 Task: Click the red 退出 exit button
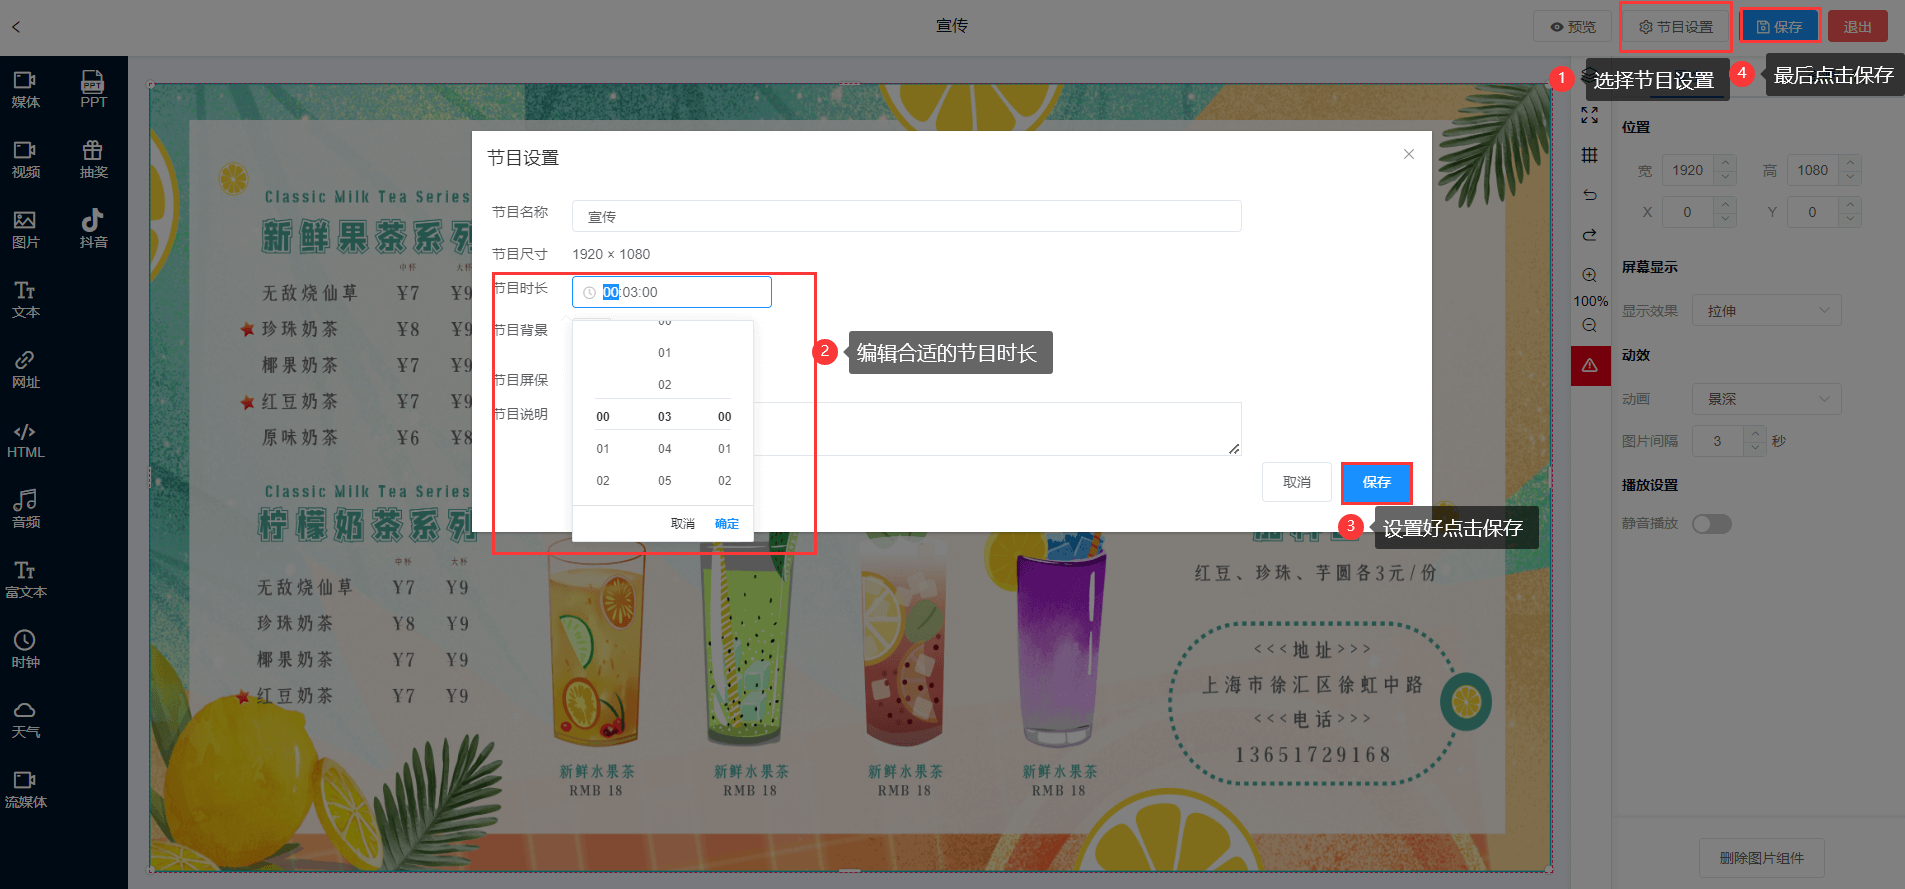(x=1858, y=27)
